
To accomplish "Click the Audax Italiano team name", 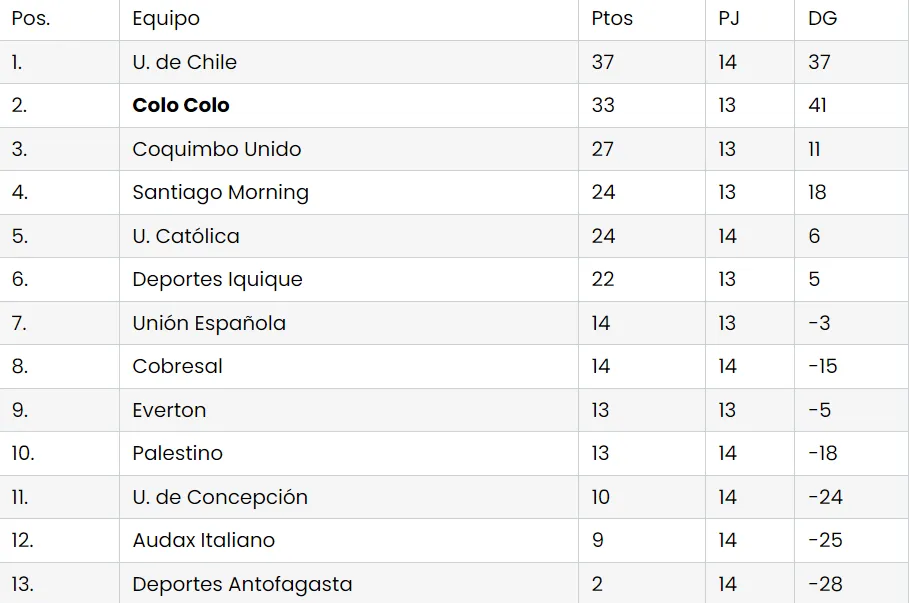I will click(x=203, y=540).
